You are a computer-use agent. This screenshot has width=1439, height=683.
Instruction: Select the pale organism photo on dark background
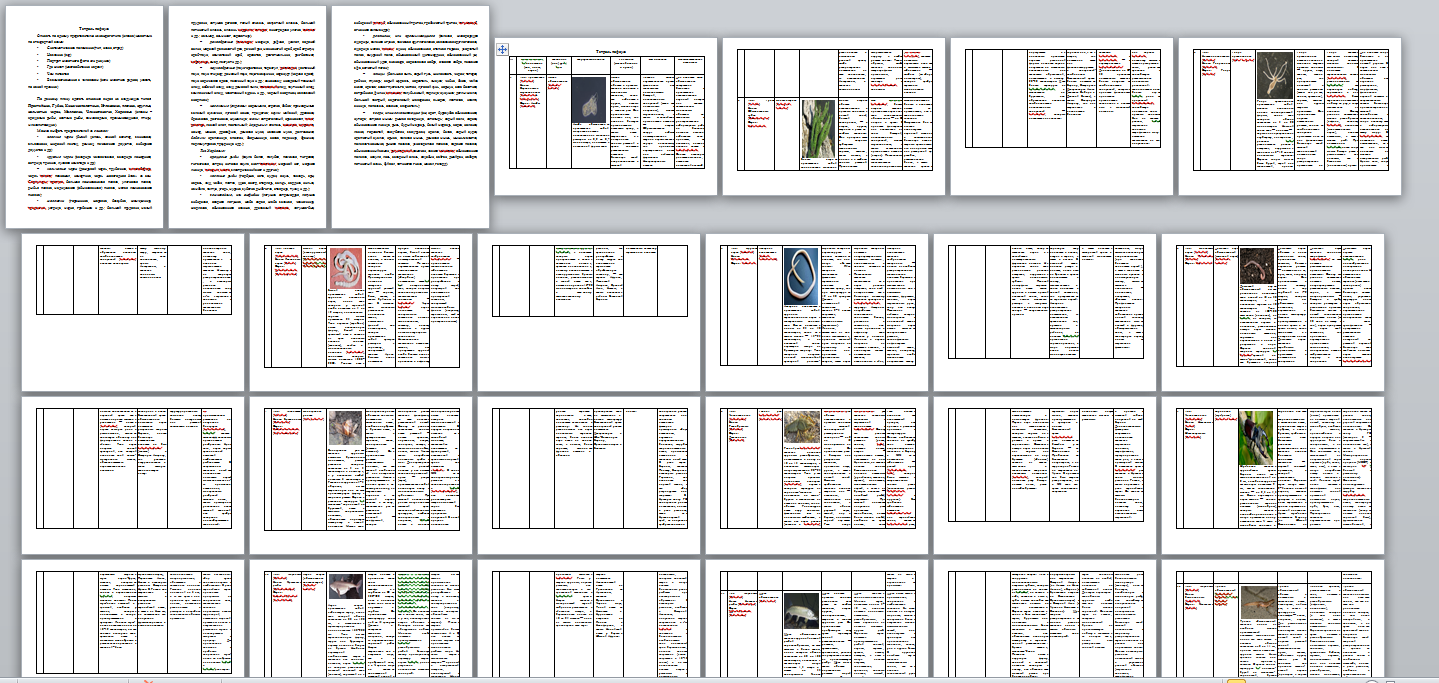point(588,99)
